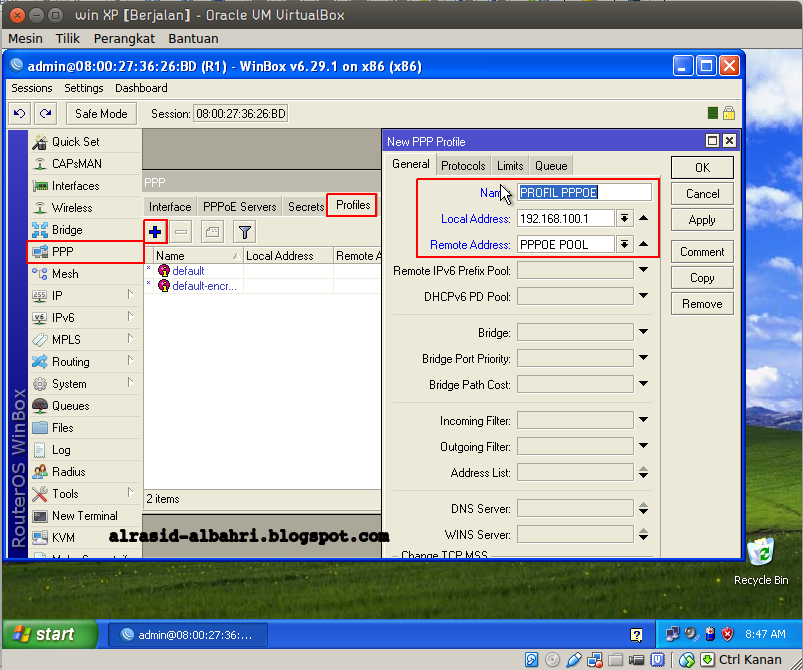
Task: Click the red shield security tray icon
Action: [727, 634]
